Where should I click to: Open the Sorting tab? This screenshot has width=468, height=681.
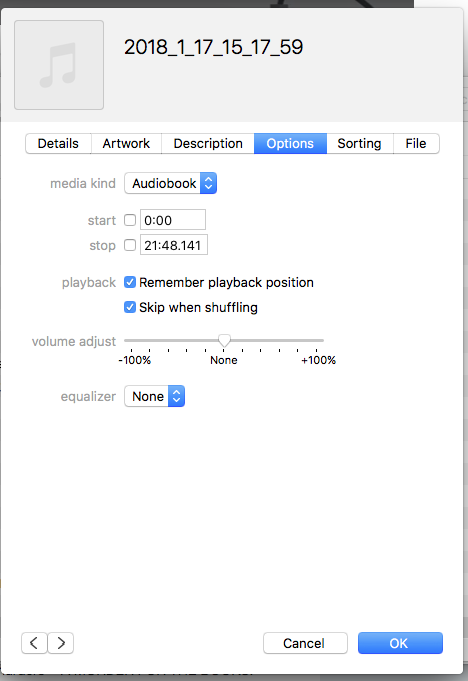pos(359,143)
